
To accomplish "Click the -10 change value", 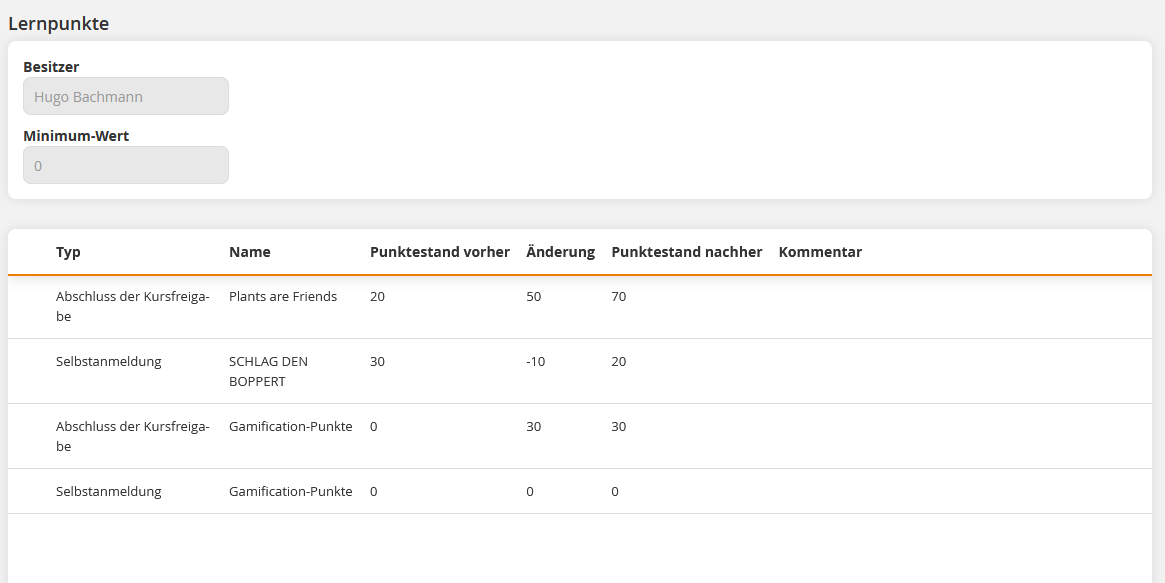I will click(x=536, y=362).
